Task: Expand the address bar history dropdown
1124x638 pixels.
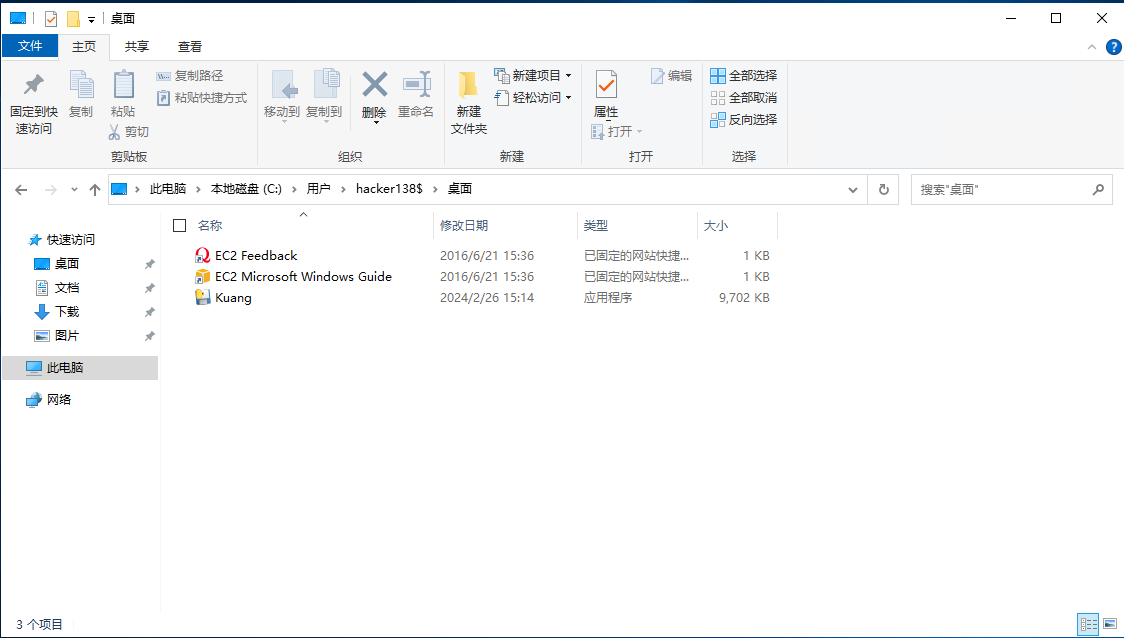Action: [853, 189]
